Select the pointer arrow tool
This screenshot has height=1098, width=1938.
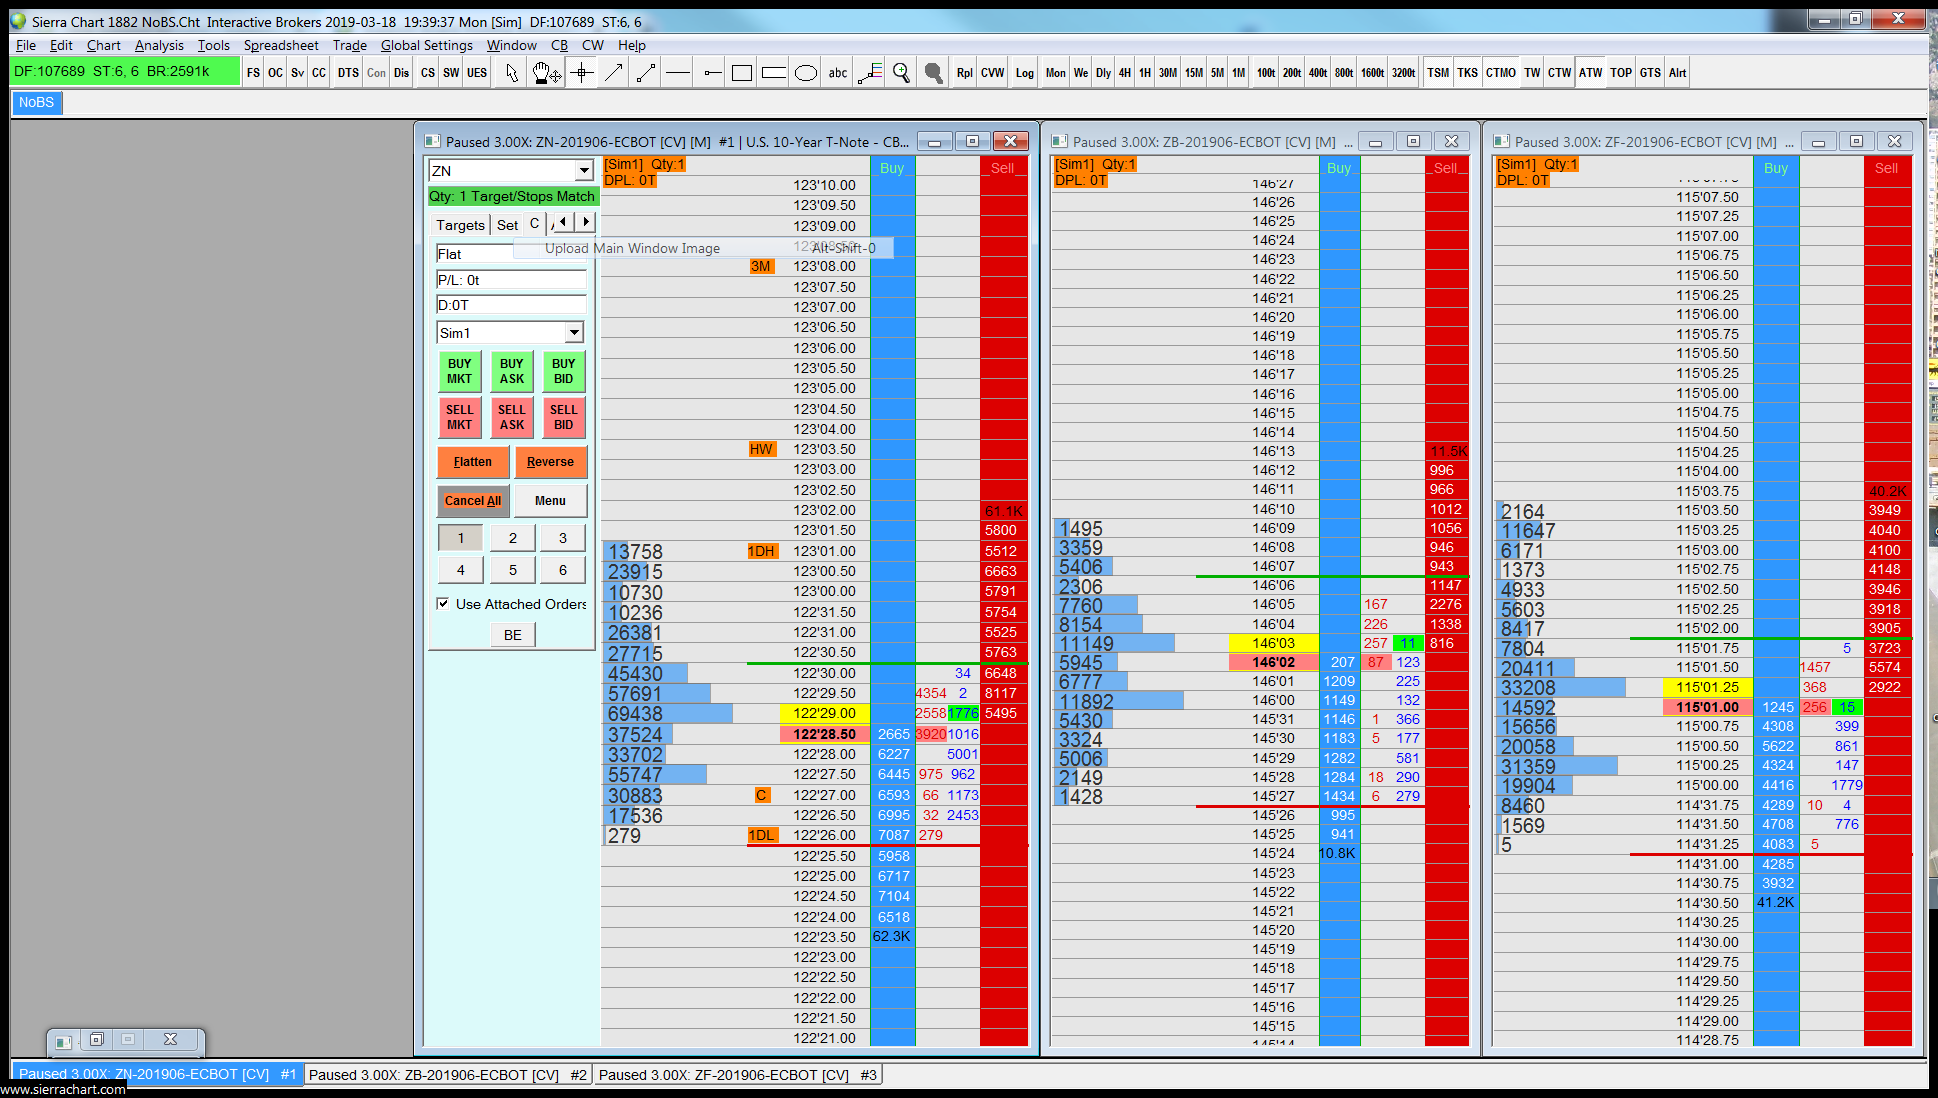512,73
